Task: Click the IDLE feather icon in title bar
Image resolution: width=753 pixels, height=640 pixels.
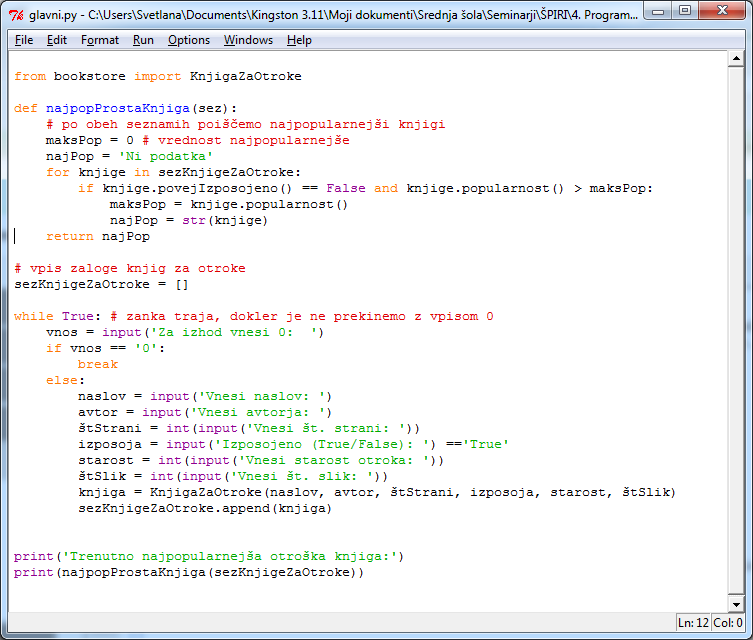Action: click(15, 16)
